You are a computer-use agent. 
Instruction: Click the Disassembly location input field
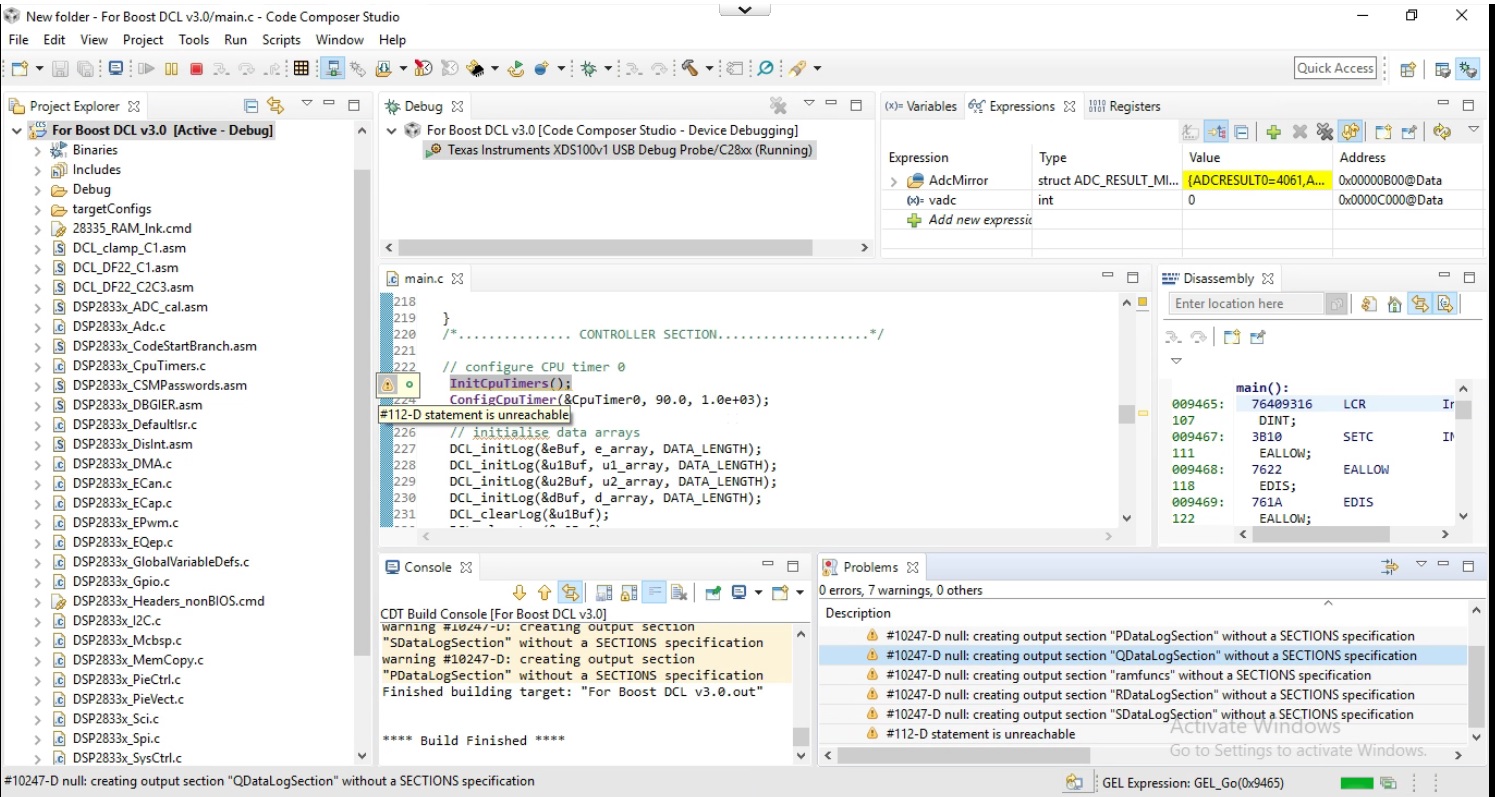[1246, 304]
